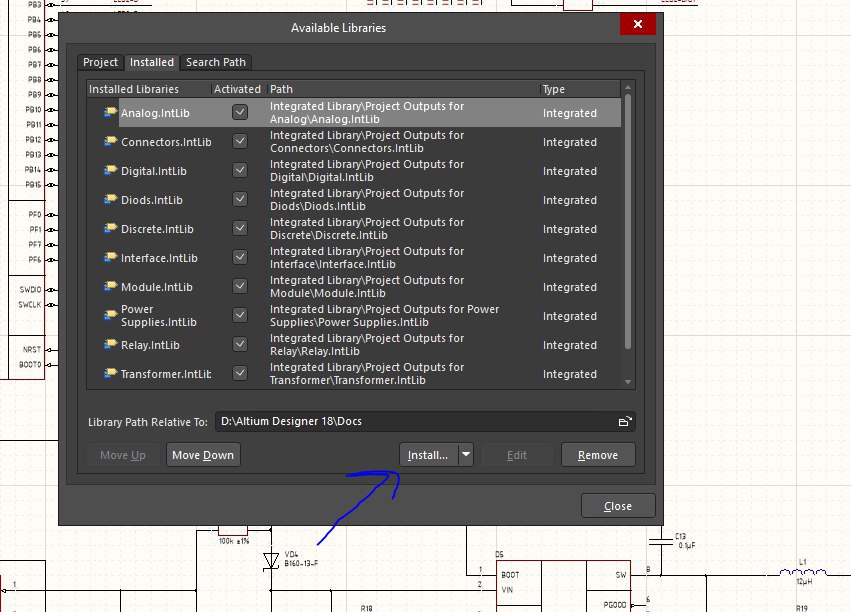The height and width of the screenshot is (612, 851).
Task: Open the Install button dropdown arrow
Action: point(466,455)
